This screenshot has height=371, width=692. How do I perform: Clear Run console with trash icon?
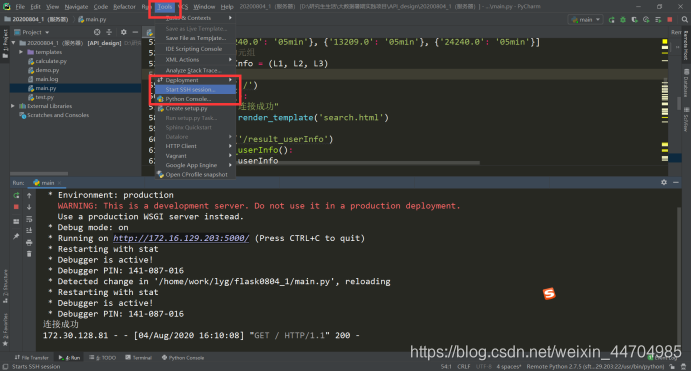click(x=29, y=254)
